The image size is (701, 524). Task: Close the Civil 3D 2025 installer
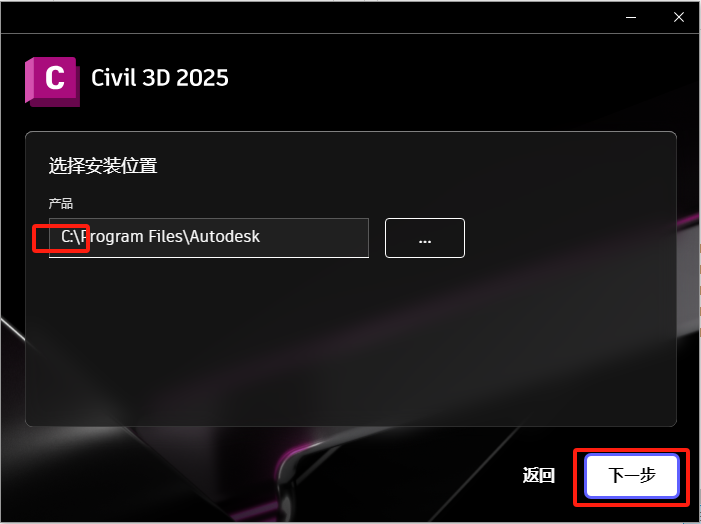679,17
